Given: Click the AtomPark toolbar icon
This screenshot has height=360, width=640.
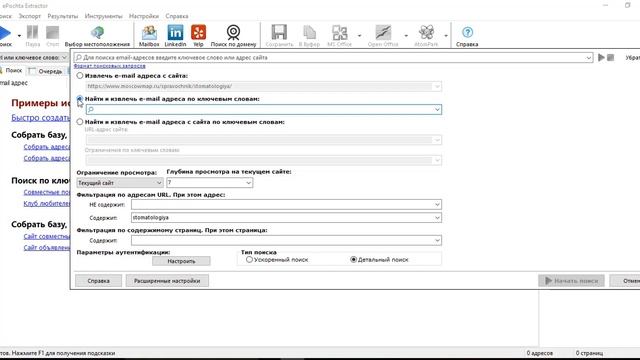Looking at the screenshot, I should (x=426, y=33).
